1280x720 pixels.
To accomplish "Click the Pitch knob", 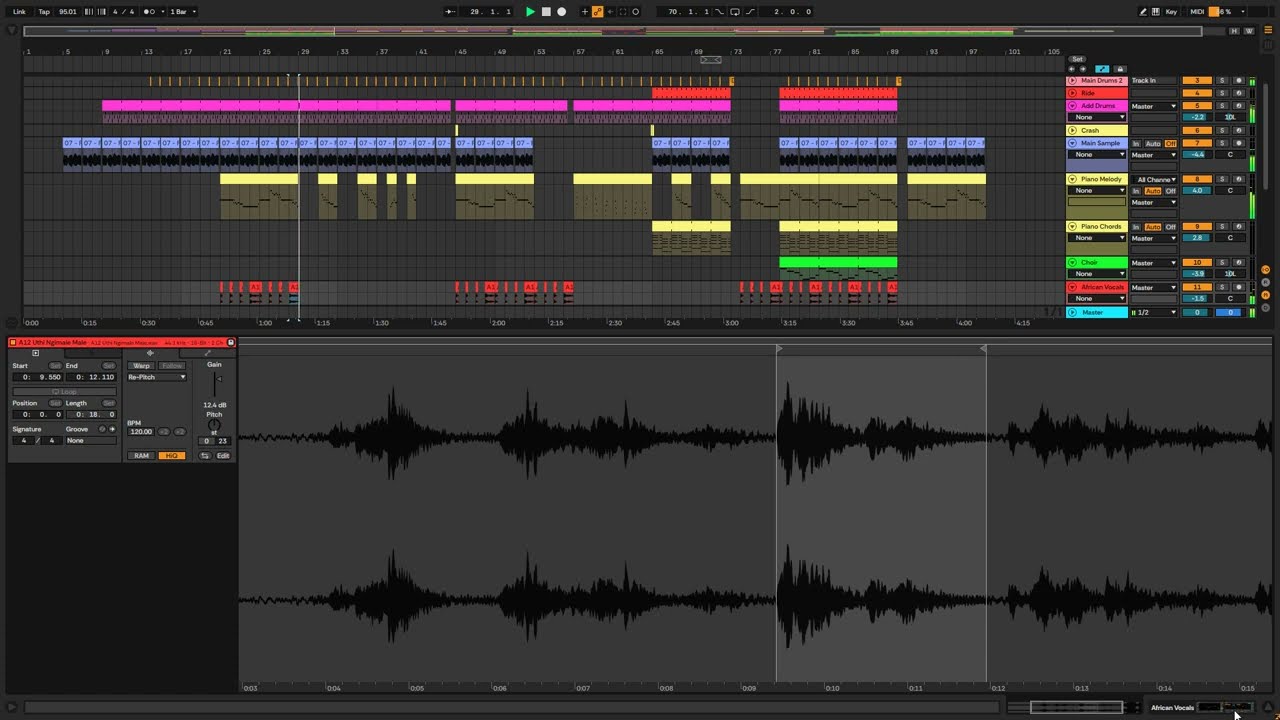I will pos(214,425).
